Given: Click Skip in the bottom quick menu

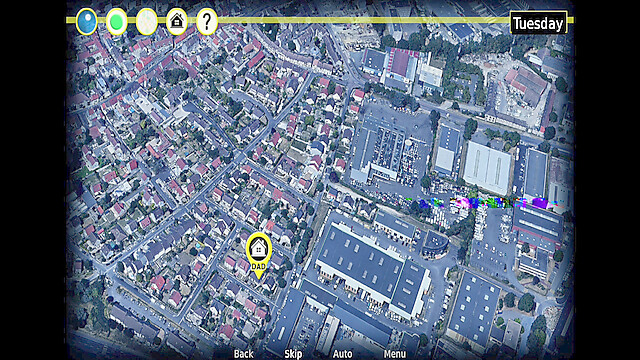Looking at the screenshot, I should point(293,354).
